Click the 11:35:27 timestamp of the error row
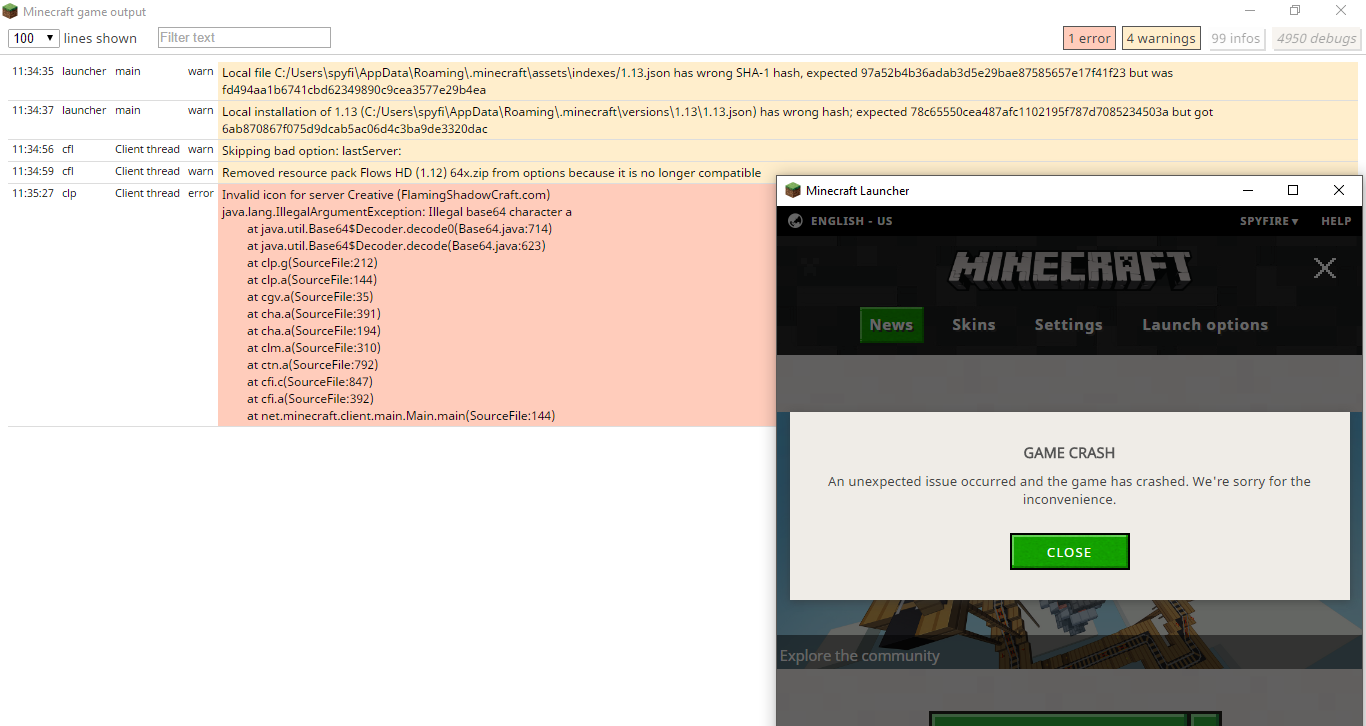This screenshot has width=1366, height=726. (33, 194)
